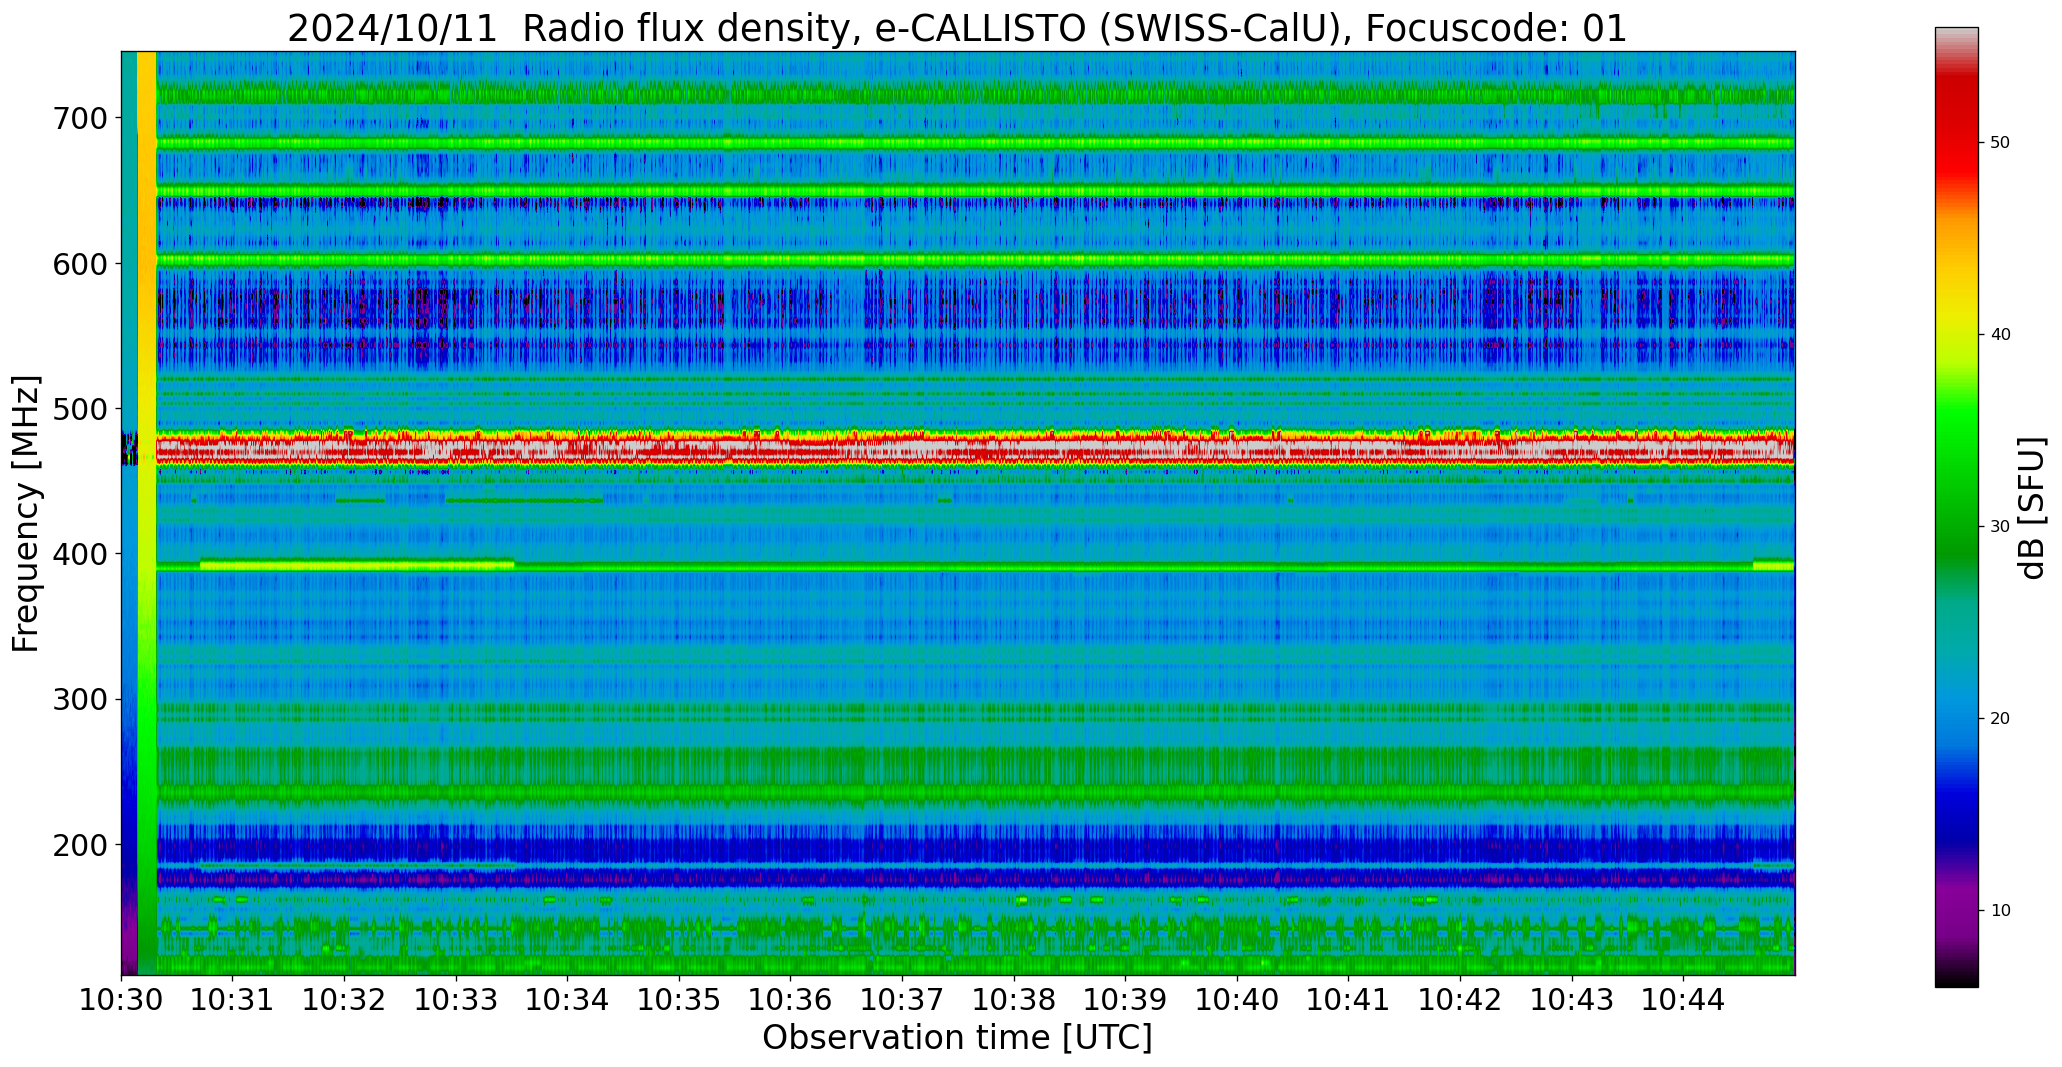Click the 10:32 time tick label
Screen dimensions: 2062x1067
(x=344, y=999)
